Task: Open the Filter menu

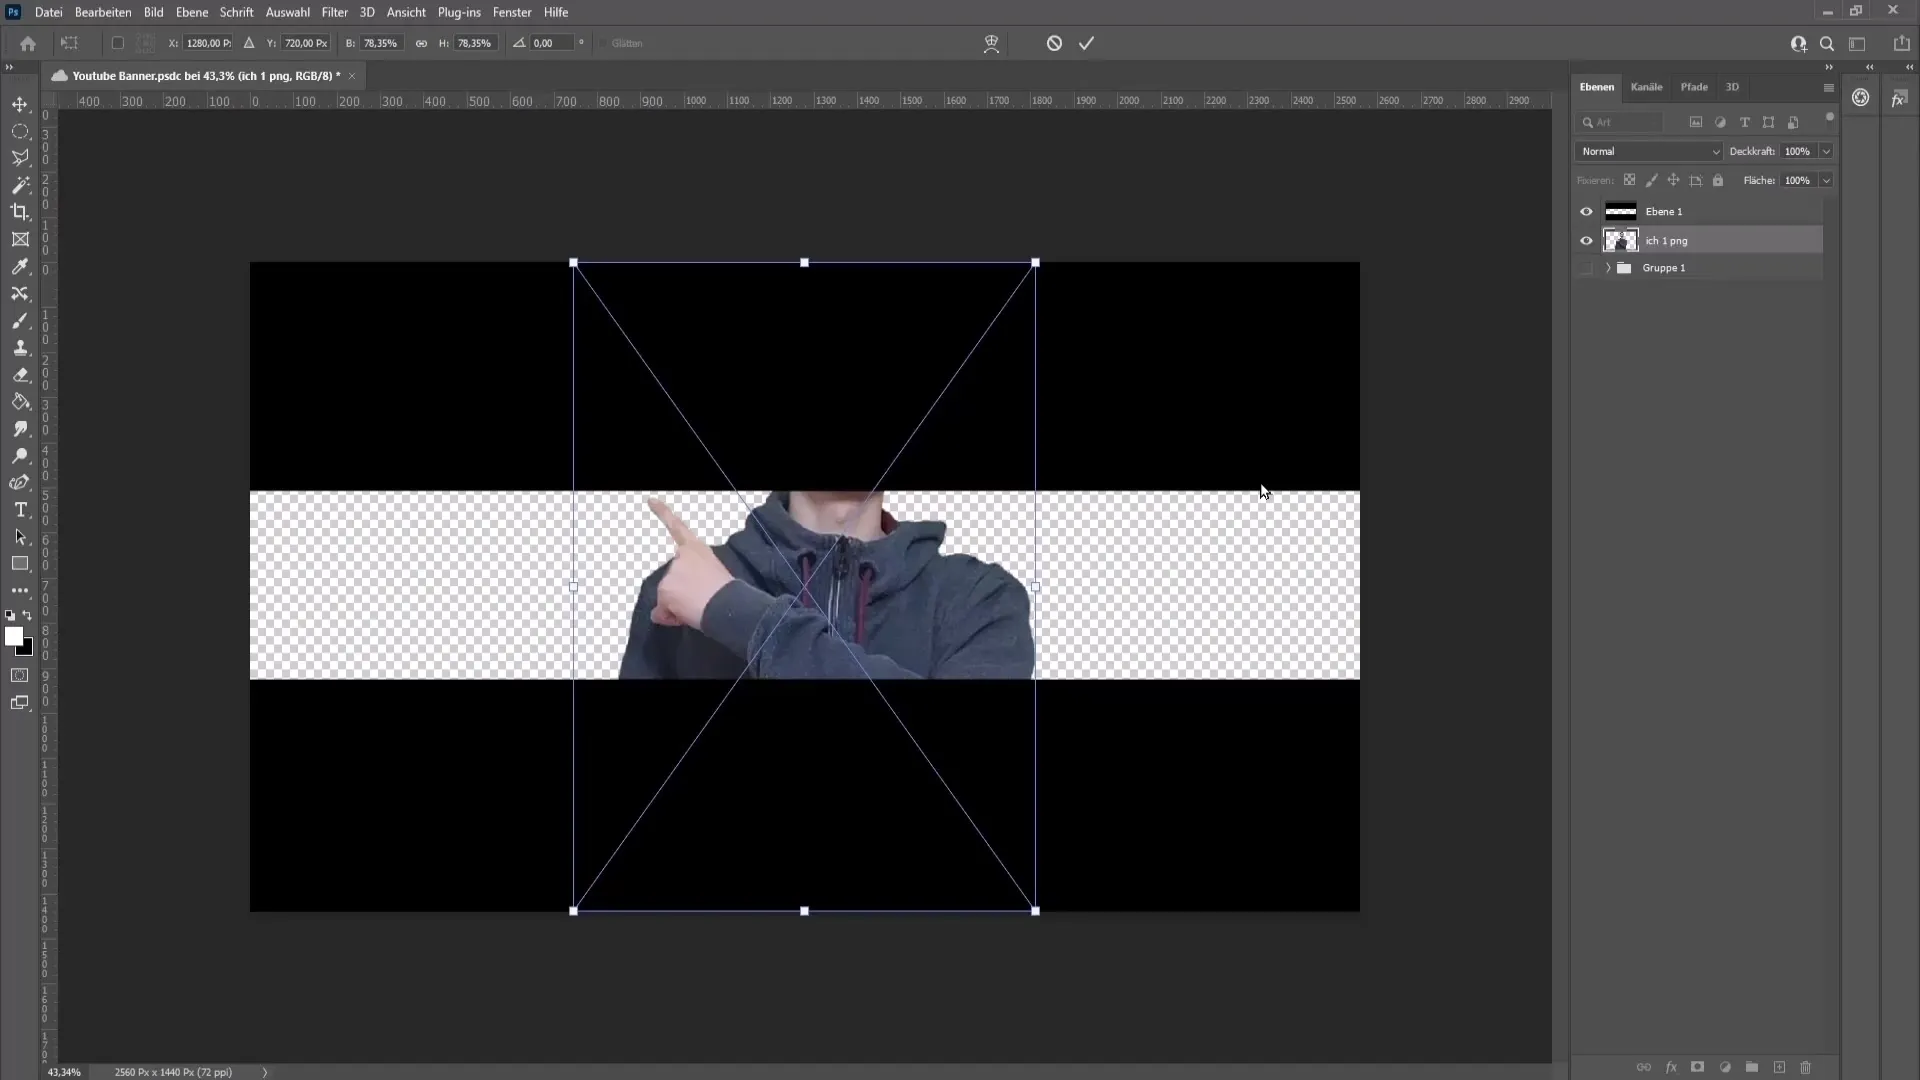Action: pyautogui.click(x=335, y=12)
